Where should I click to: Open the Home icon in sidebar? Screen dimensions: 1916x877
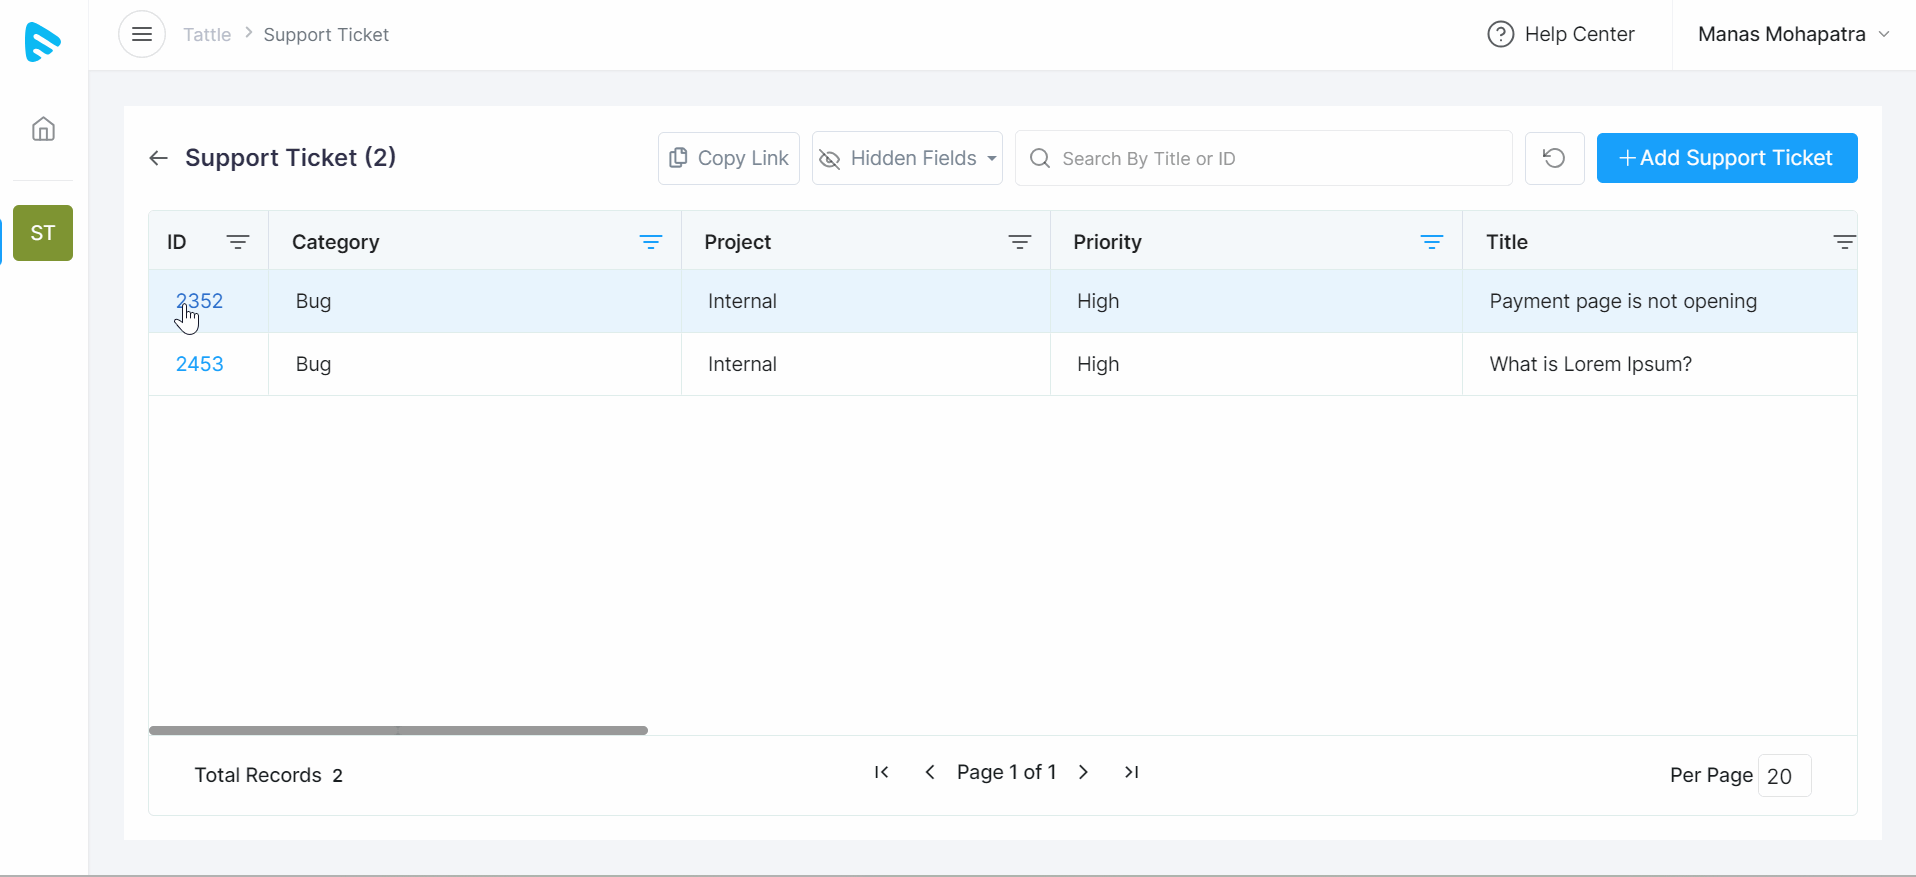(43, 129)
